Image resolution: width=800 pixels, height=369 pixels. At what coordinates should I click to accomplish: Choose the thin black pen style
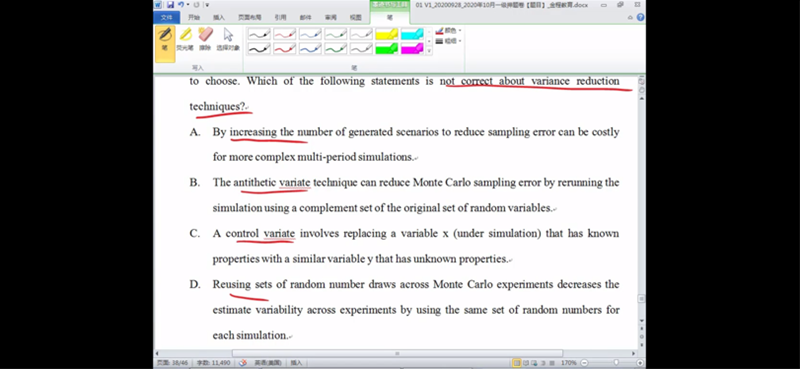(259, 34)
